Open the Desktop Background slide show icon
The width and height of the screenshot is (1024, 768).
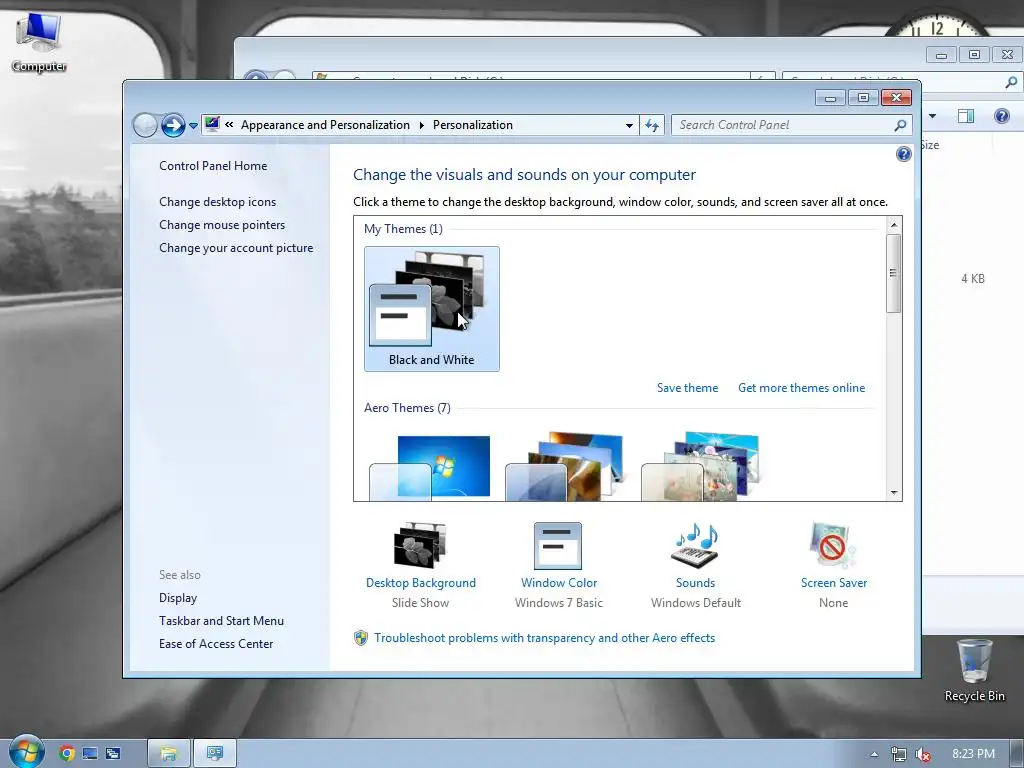(x=421, y=545)
